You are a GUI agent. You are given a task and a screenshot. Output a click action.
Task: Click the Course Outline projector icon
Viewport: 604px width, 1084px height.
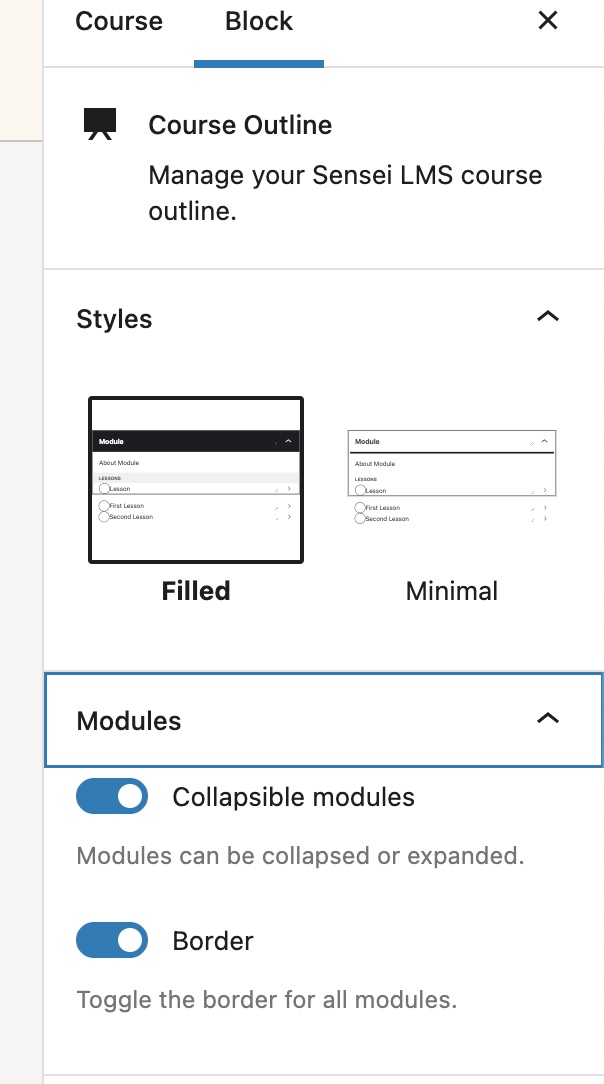point(97,123)
